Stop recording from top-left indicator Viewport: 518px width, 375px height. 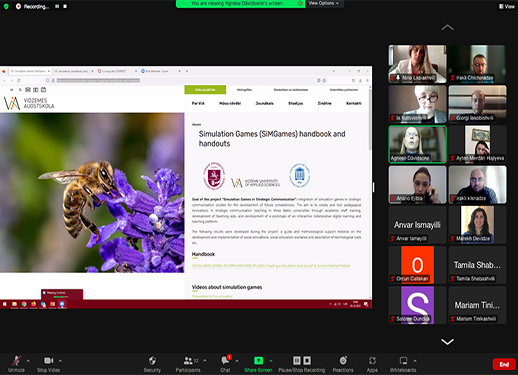[x=65, y=6]
